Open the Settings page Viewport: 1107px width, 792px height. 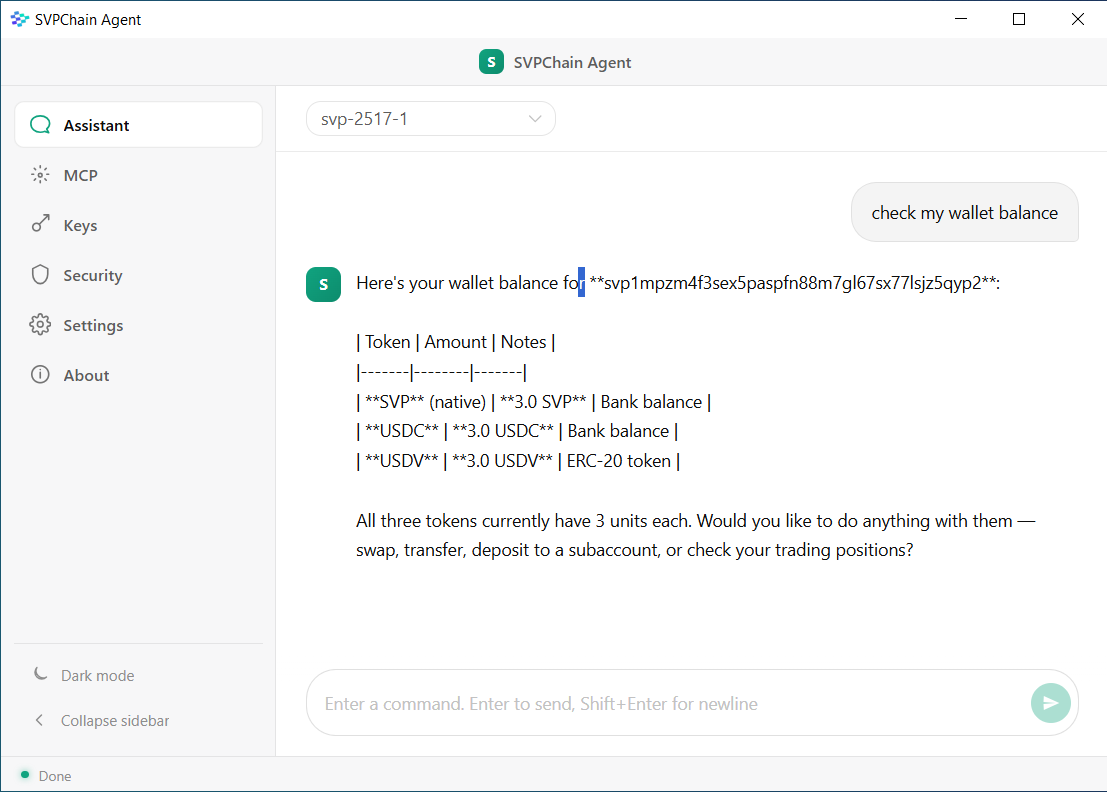click(x=138, y=325)
